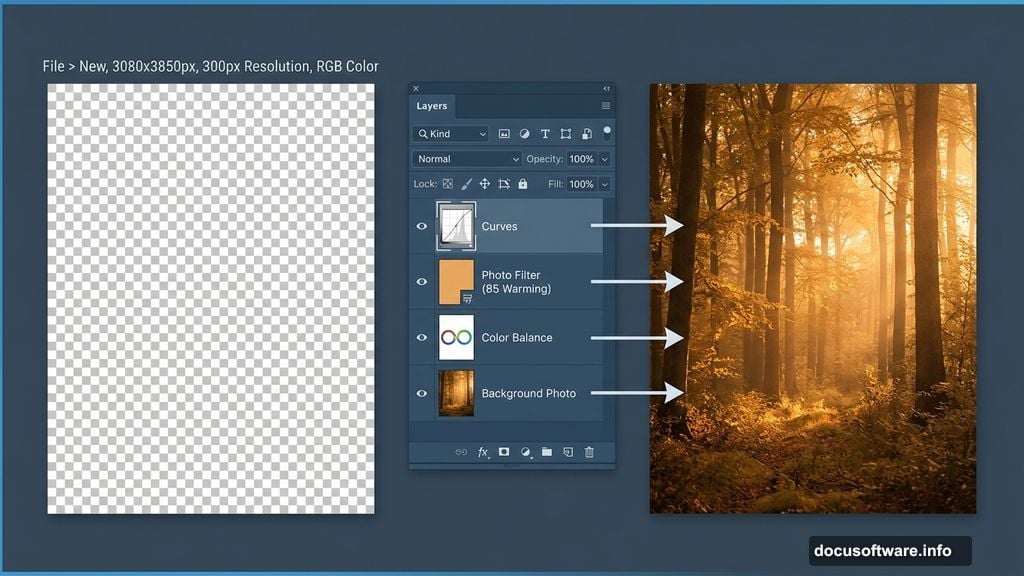
Task: Turn off the layer filtering switch
Action: point(606,132)
